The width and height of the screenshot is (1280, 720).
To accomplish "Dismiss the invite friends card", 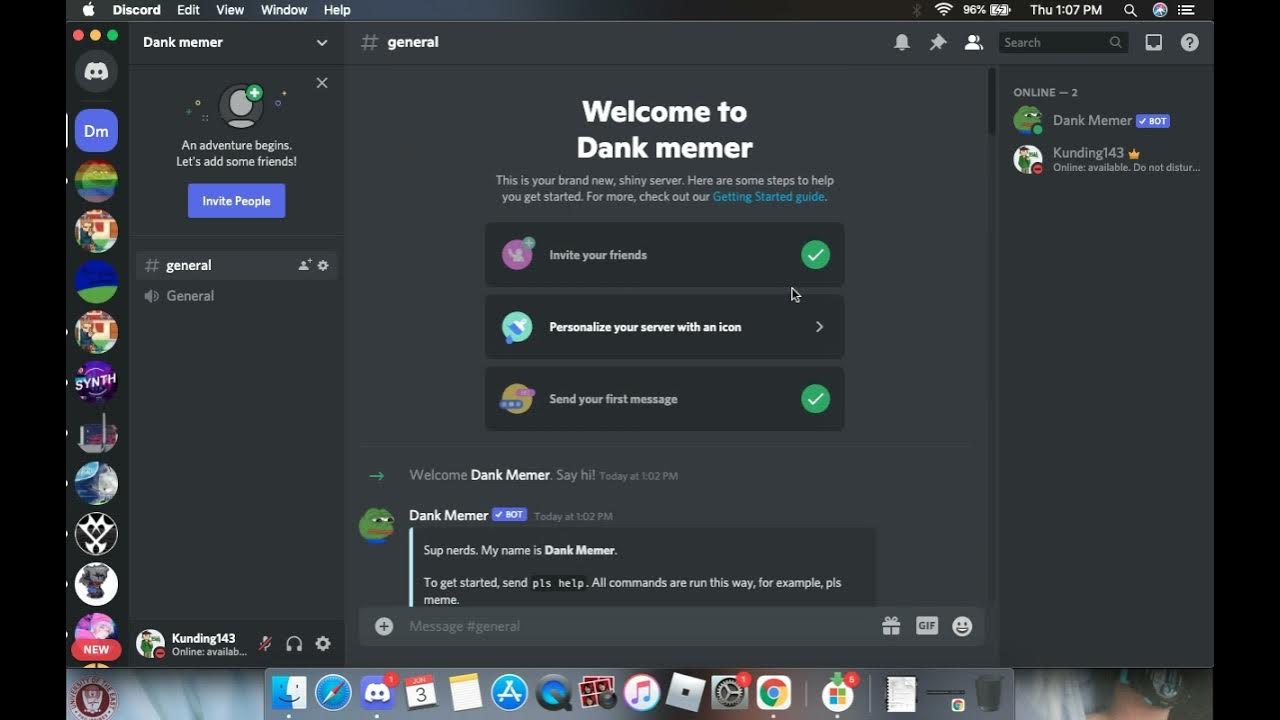I will pos(322,83).
